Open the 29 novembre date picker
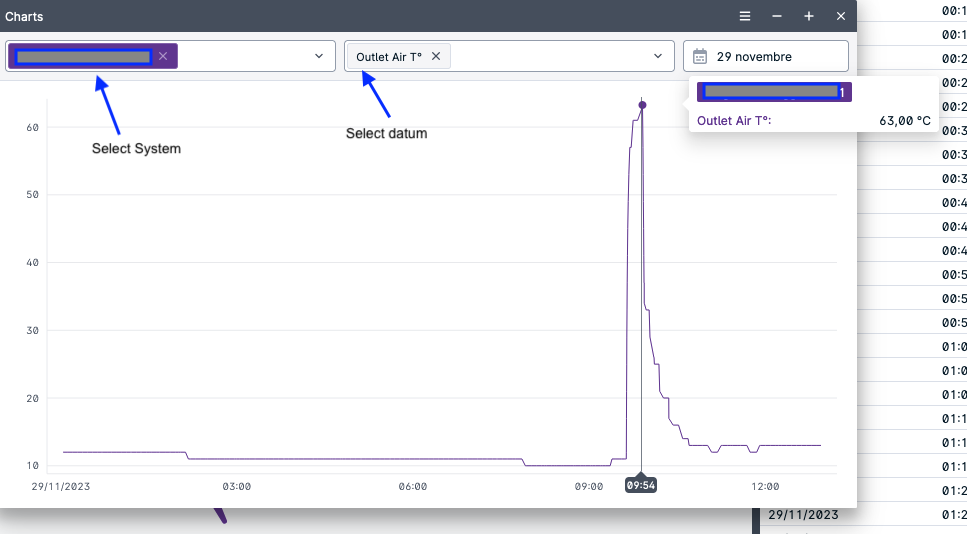 click(765, 57)
